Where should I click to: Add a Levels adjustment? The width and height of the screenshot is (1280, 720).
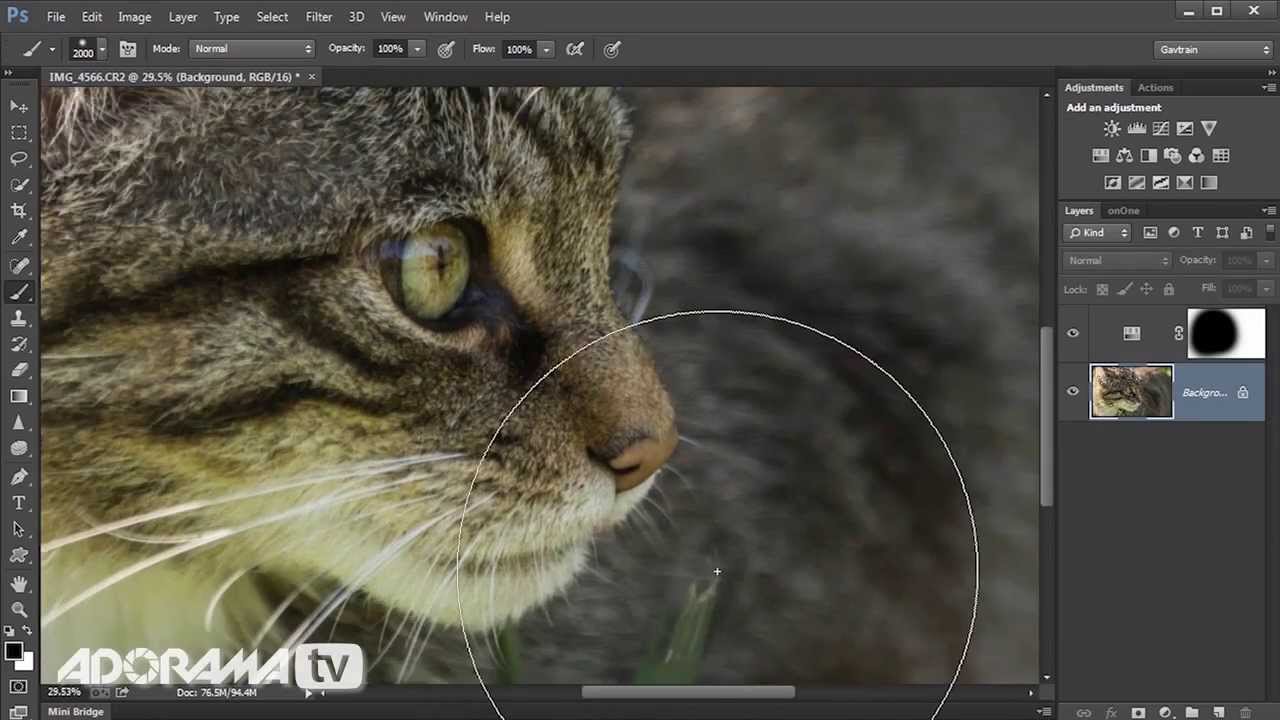click(1137, 128)
